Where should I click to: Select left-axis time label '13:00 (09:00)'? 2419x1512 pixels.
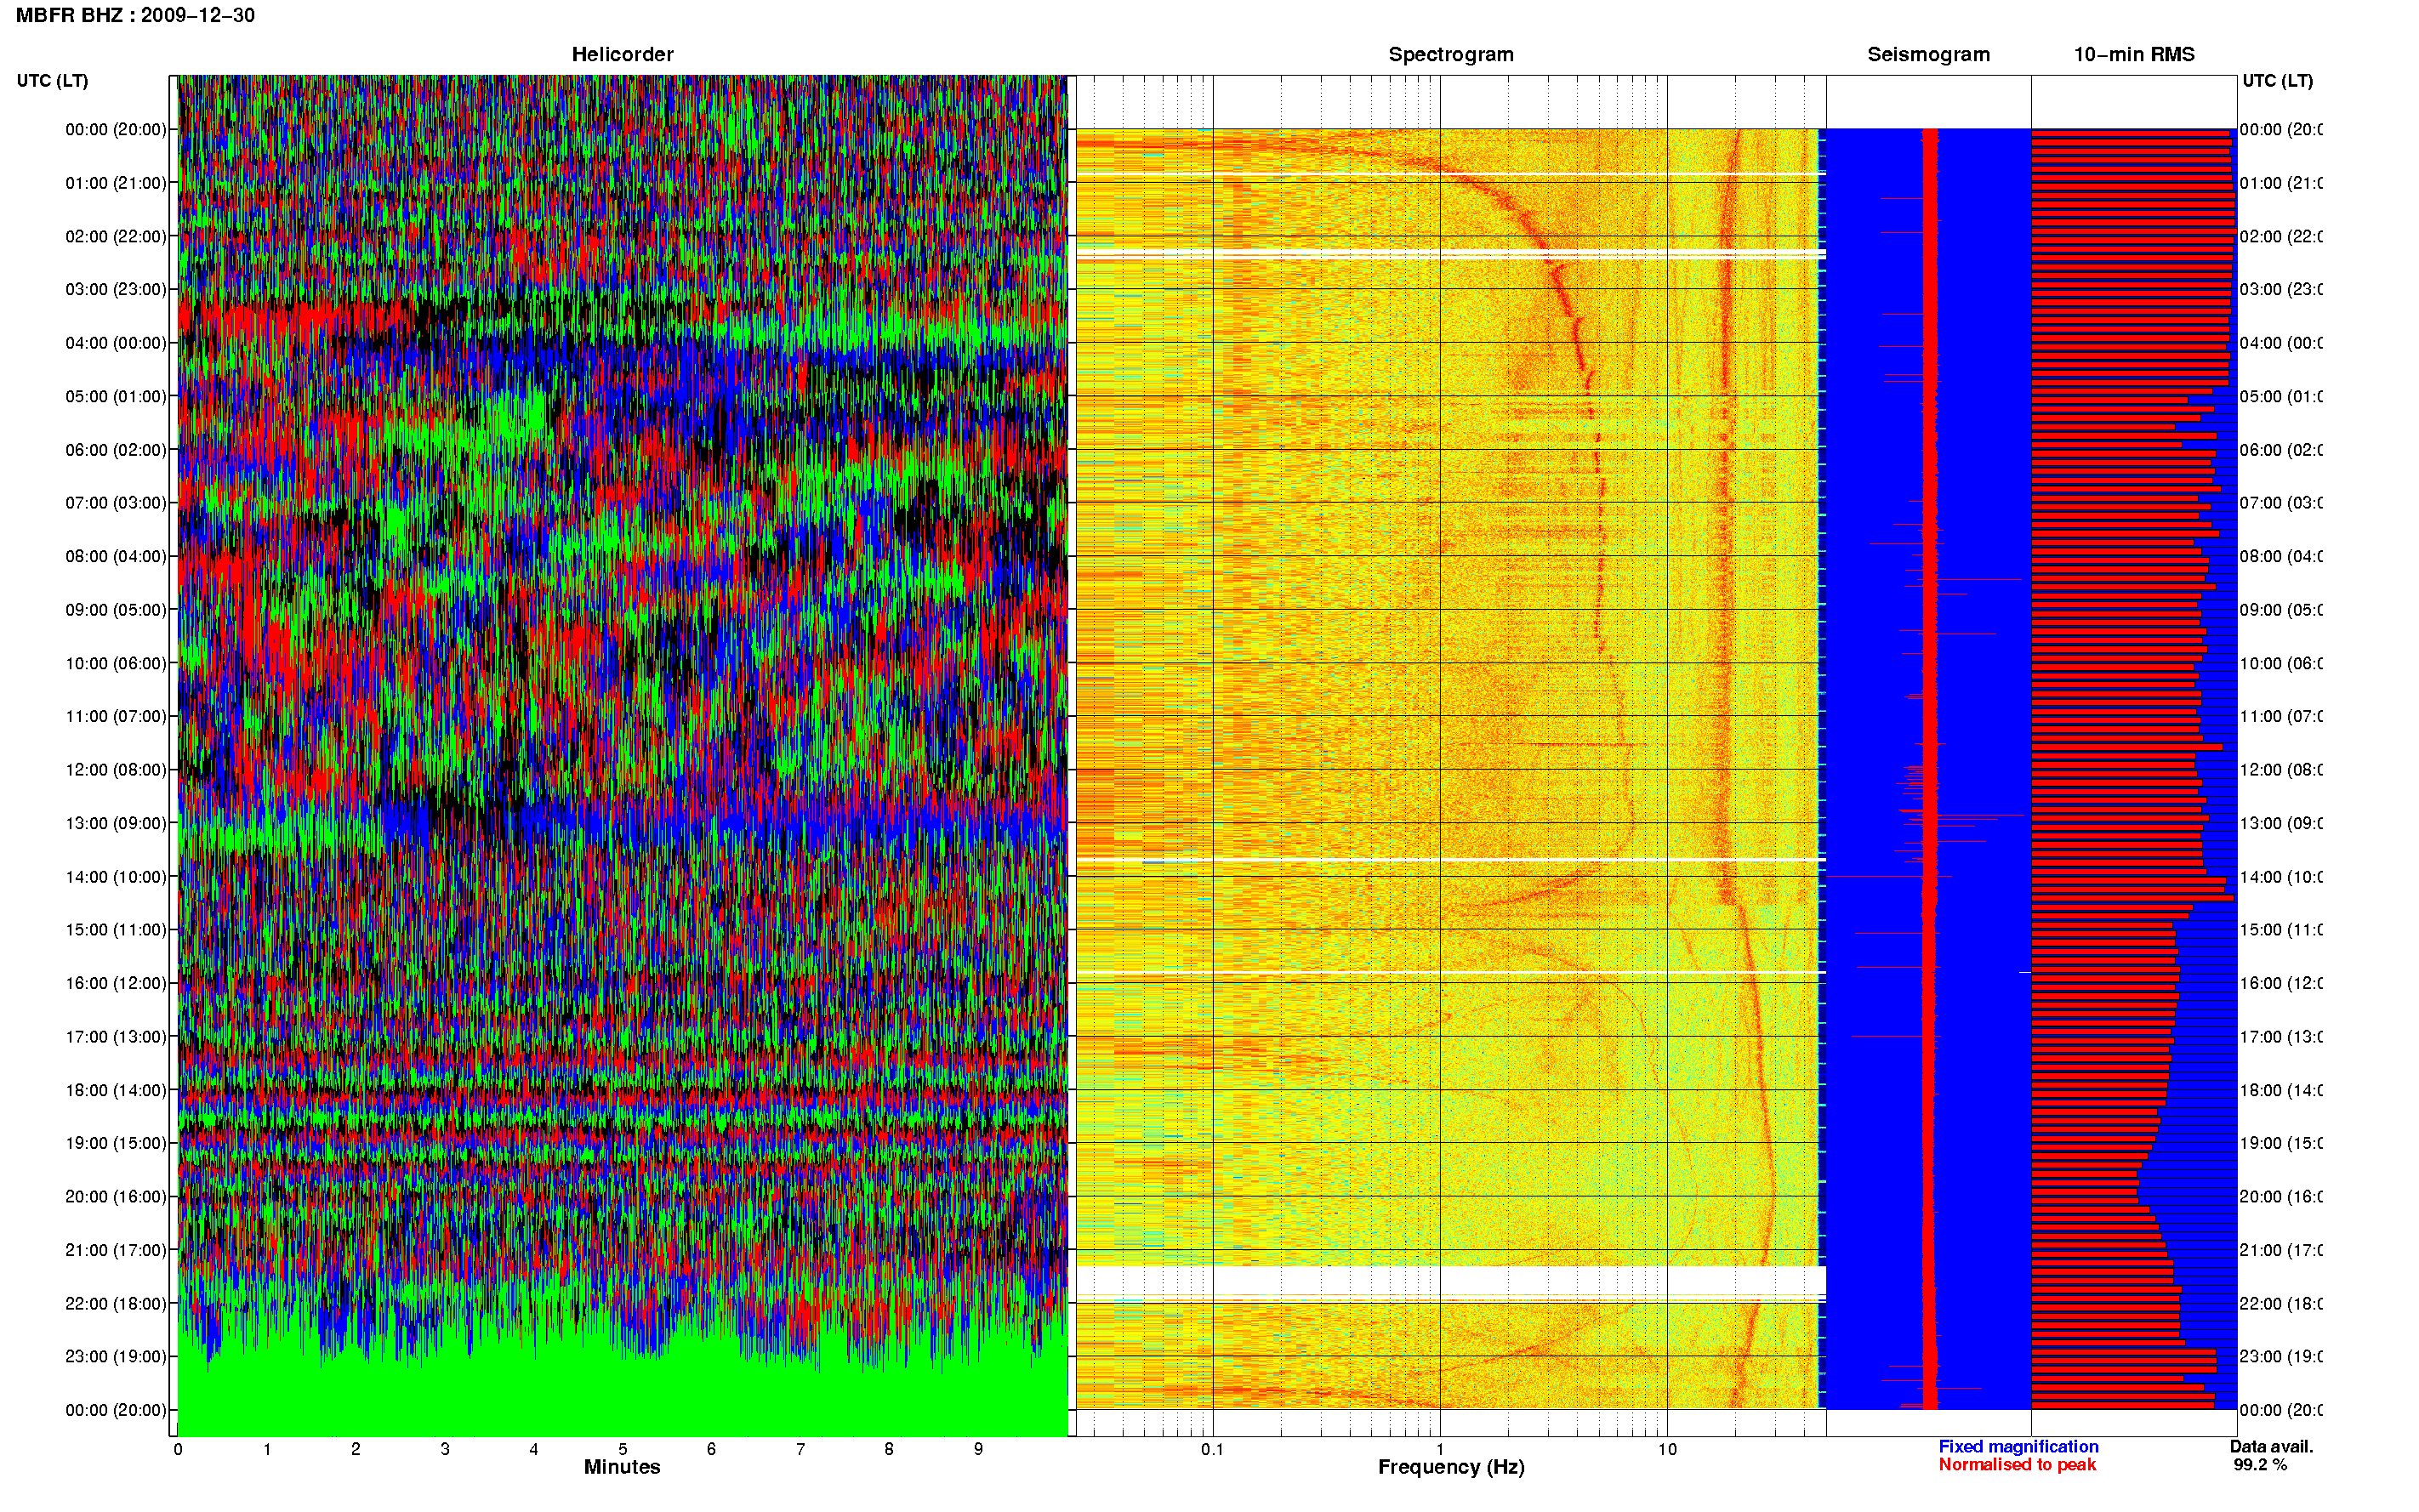coord(116,823)
